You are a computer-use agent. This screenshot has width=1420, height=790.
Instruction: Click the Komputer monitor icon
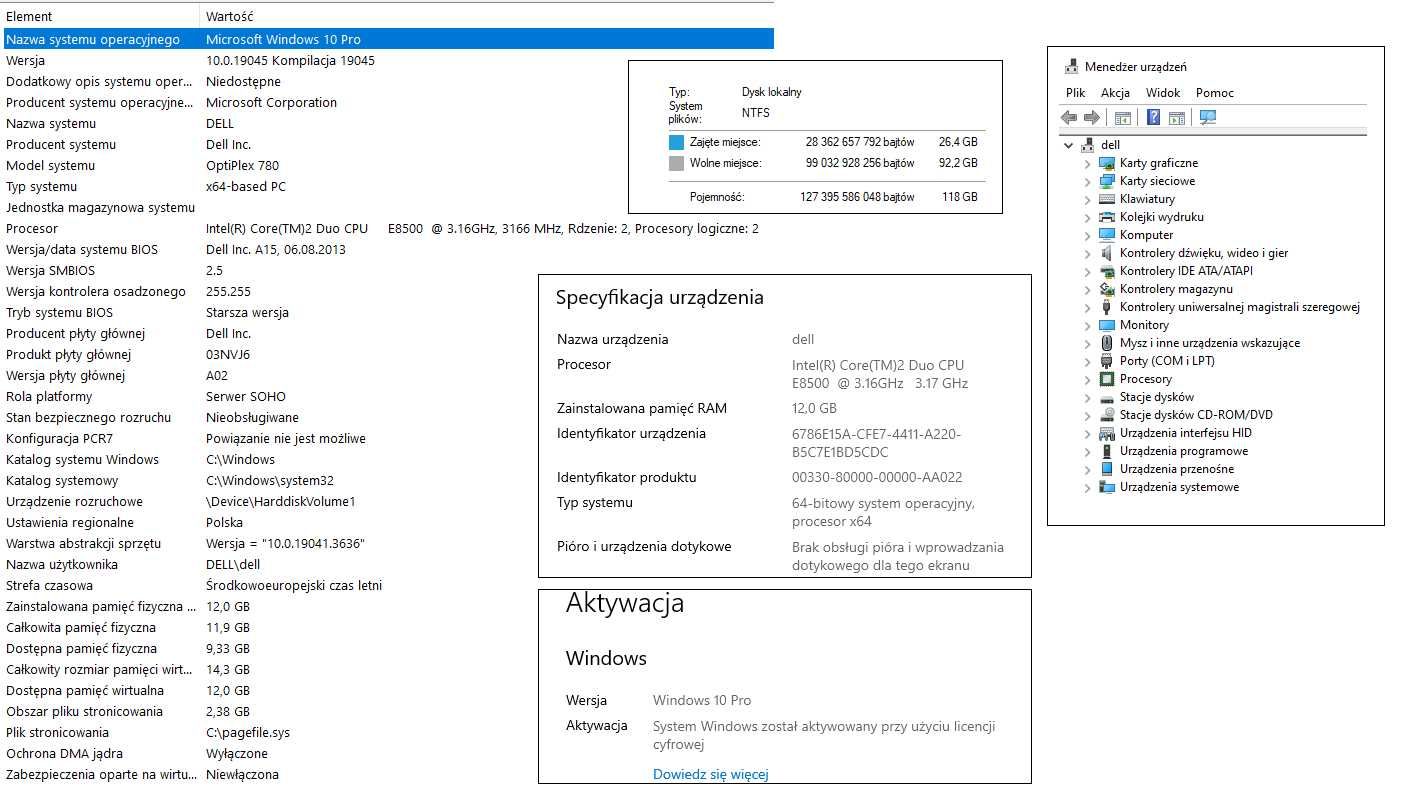point(1107,235)
